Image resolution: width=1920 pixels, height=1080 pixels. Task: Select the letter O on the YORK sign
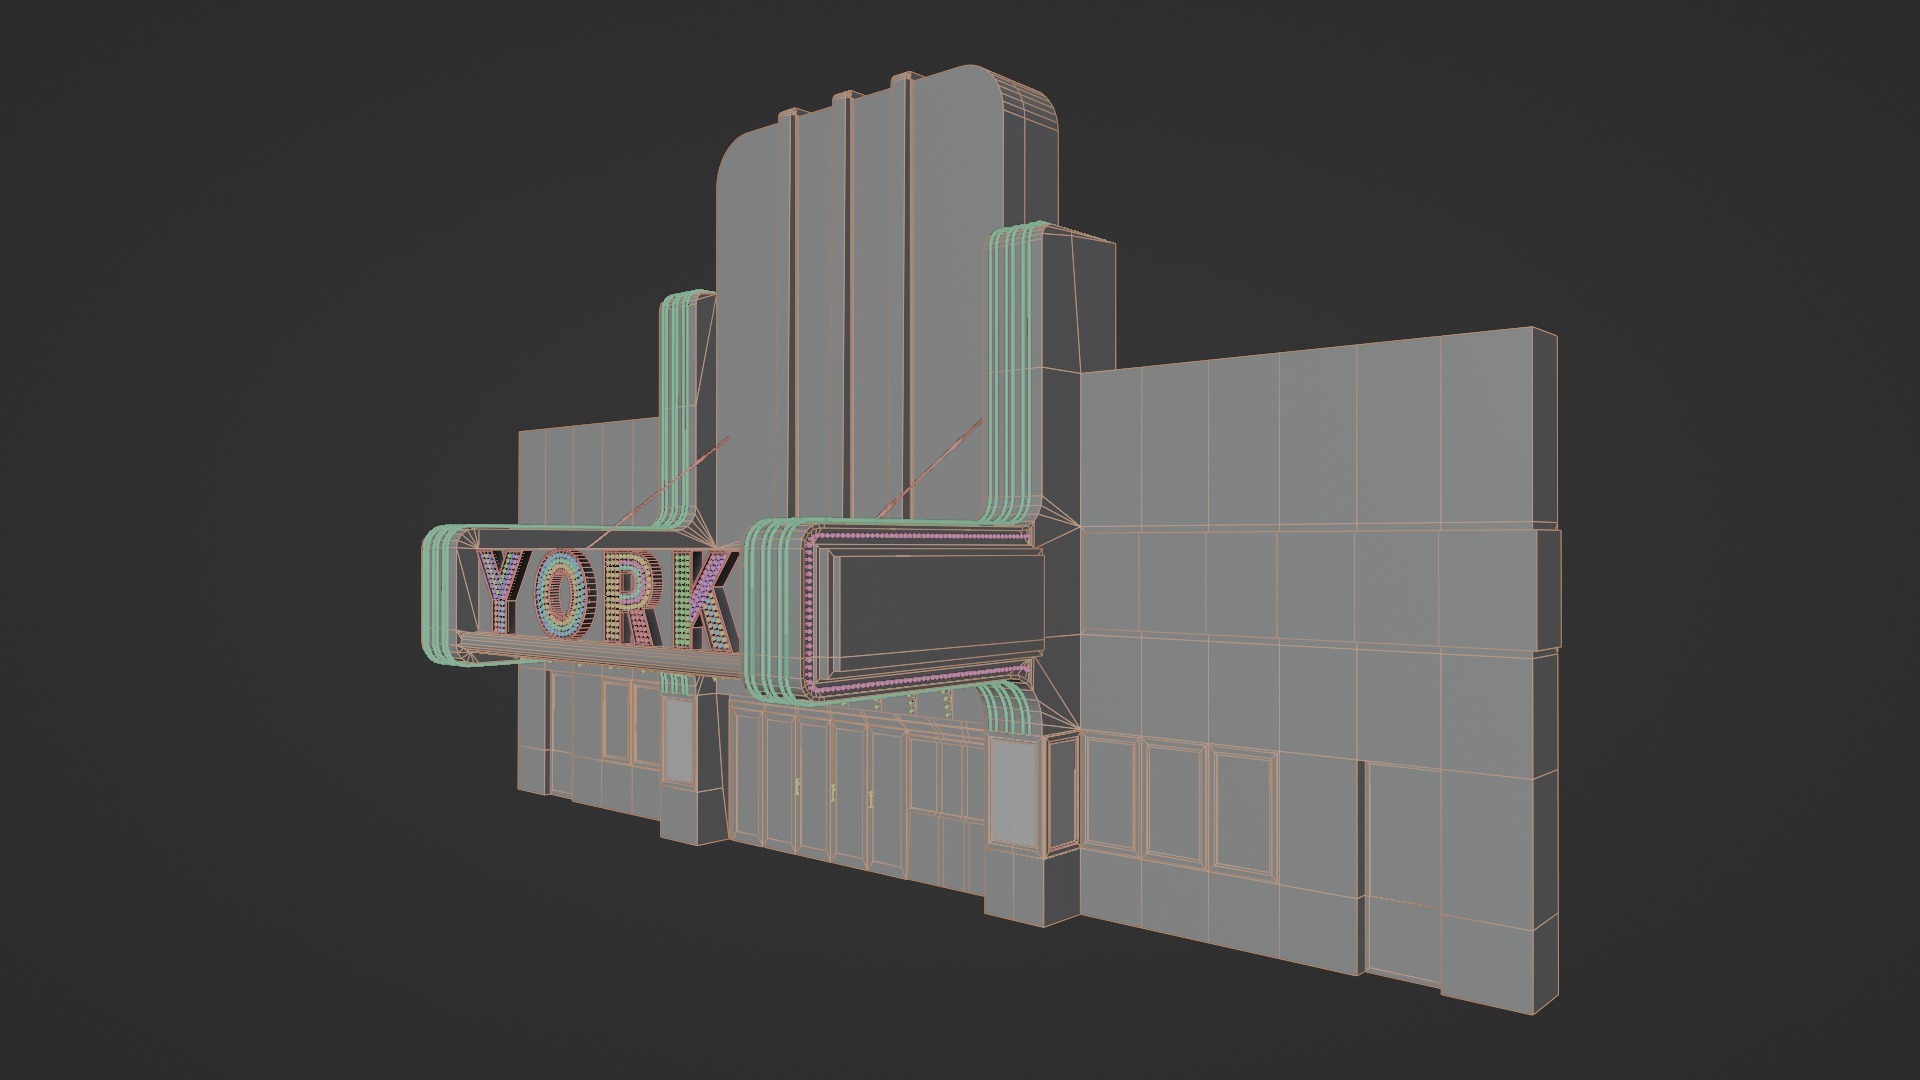coord(566,596)
